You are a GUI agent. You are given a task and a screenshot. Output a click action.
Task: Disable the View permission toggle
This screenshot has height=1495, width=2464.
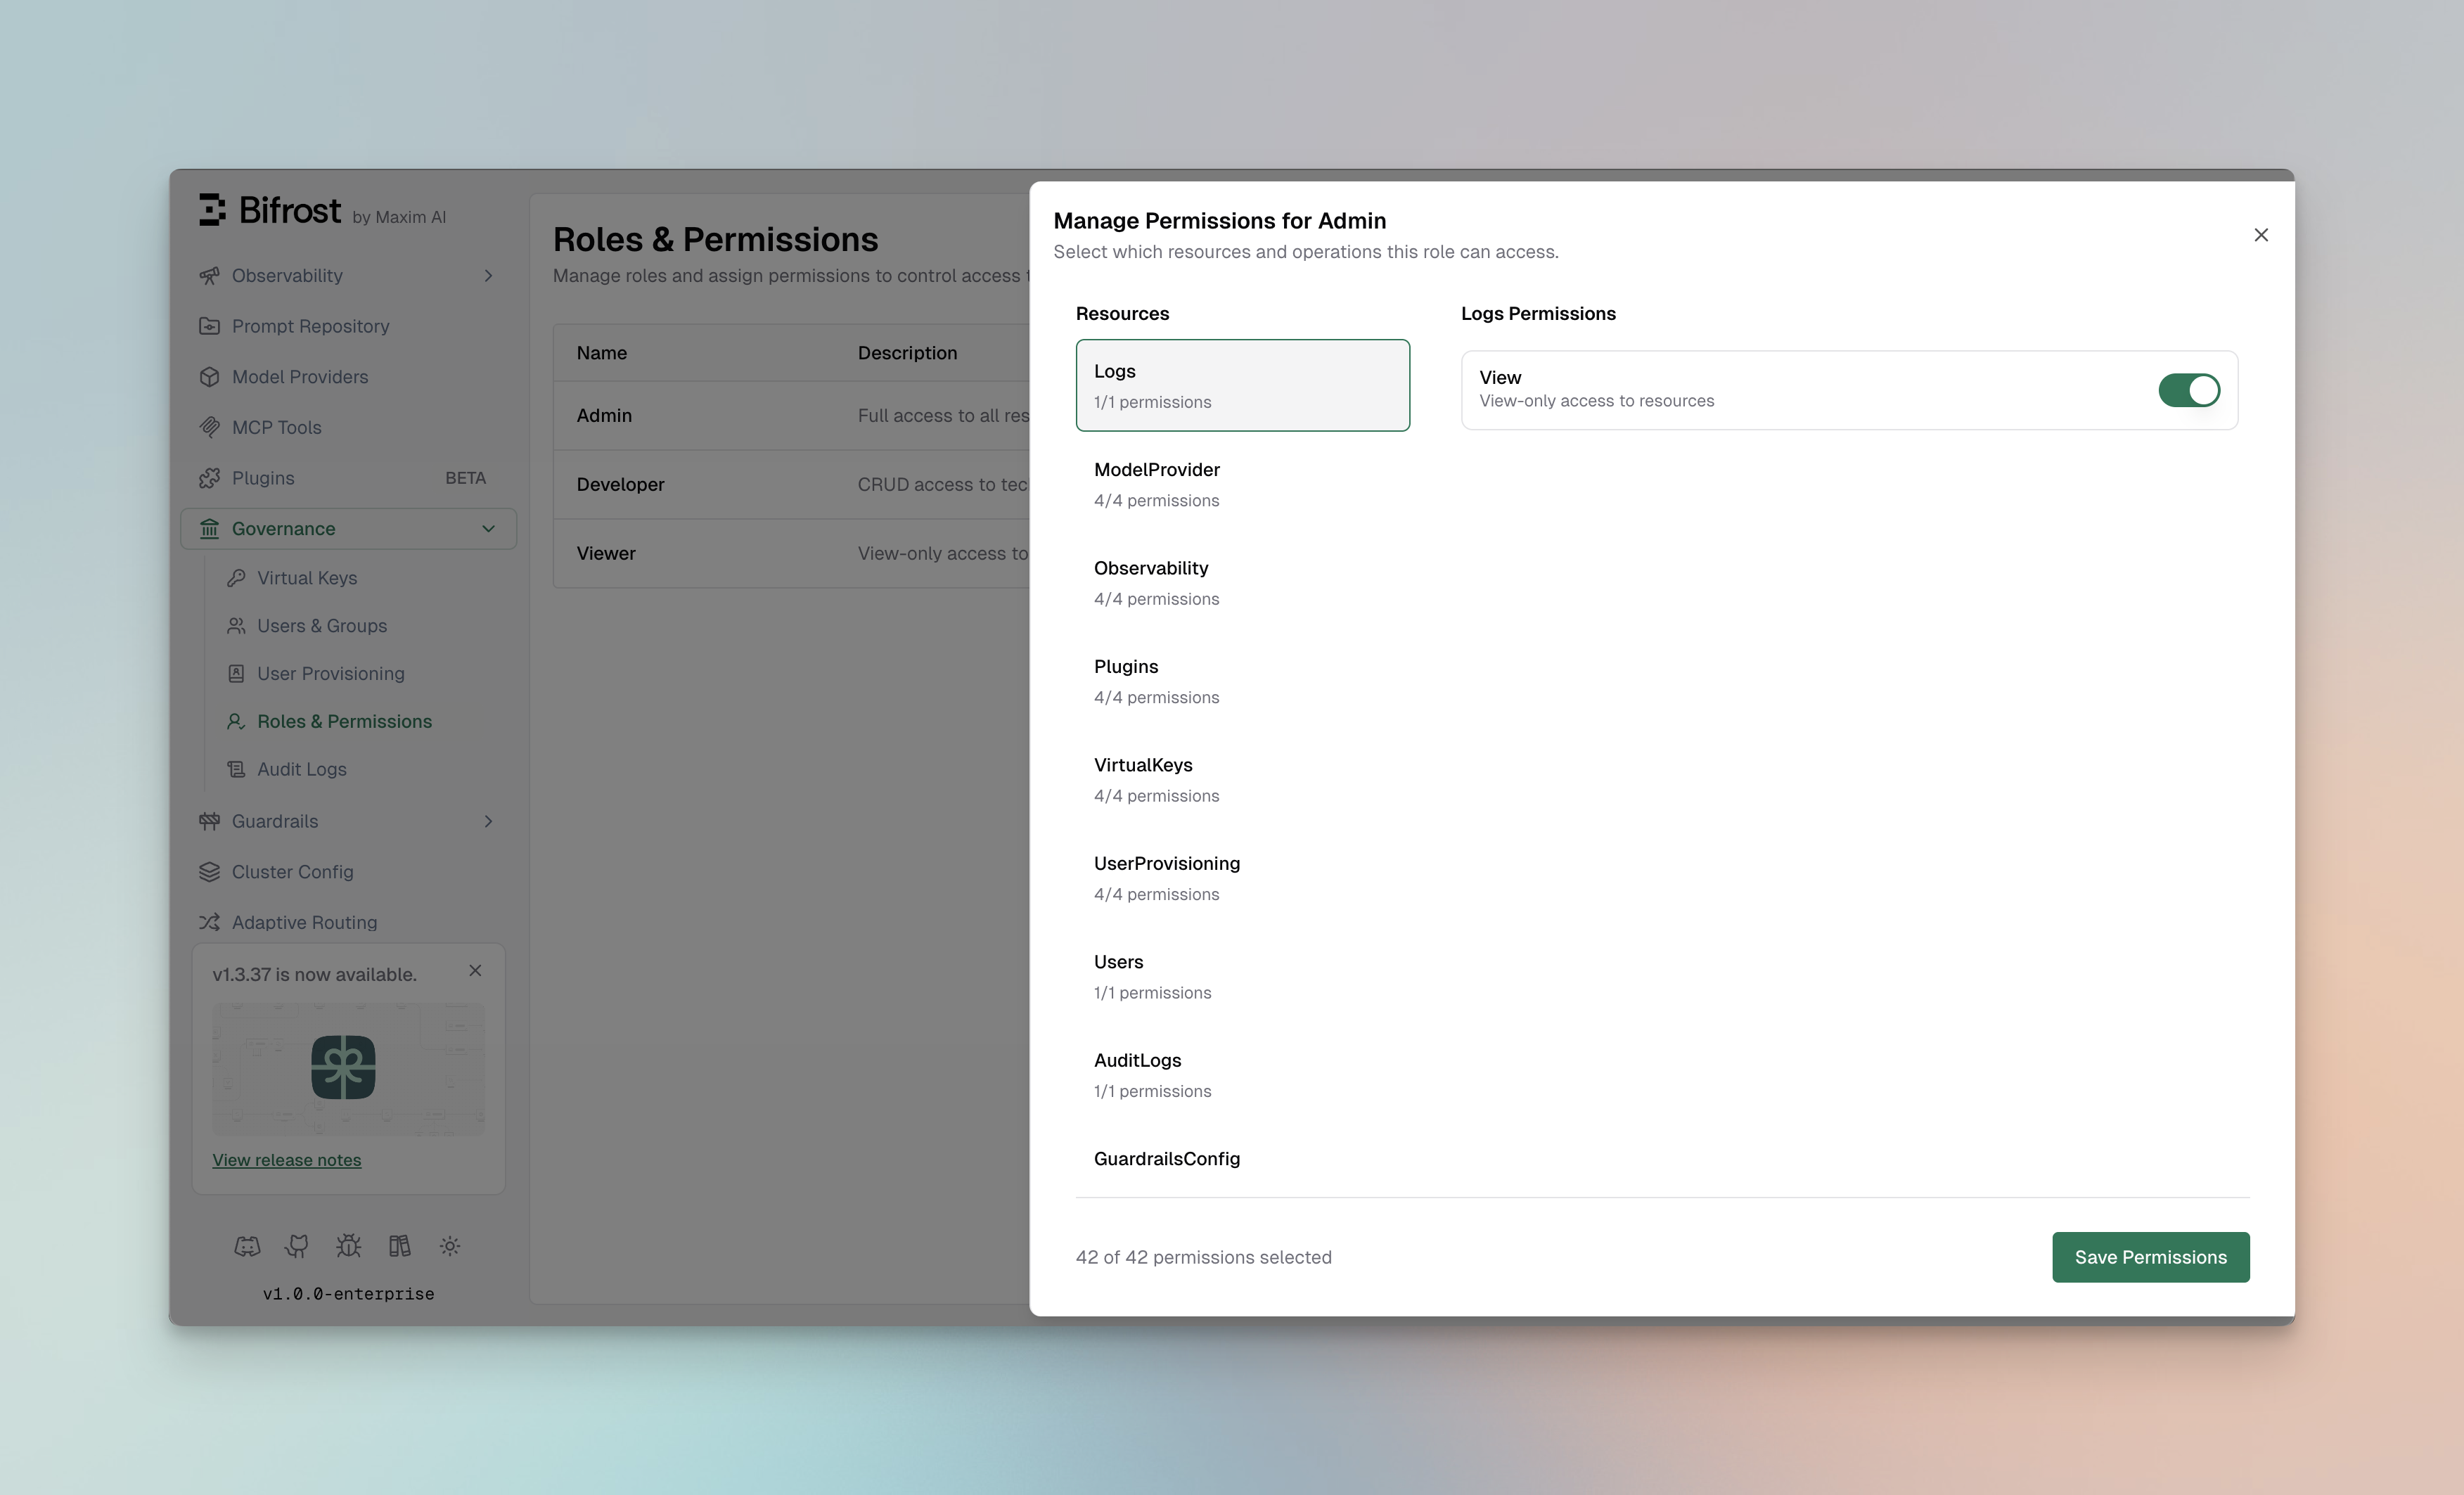[2189, 390]
